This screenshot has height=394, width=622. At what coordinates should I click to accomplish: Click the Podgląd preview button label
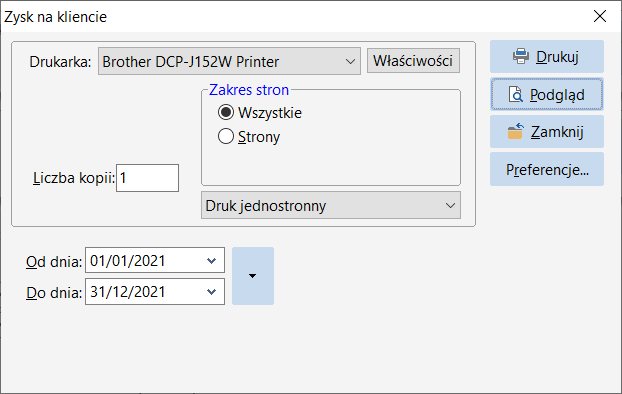coord(557,95)
